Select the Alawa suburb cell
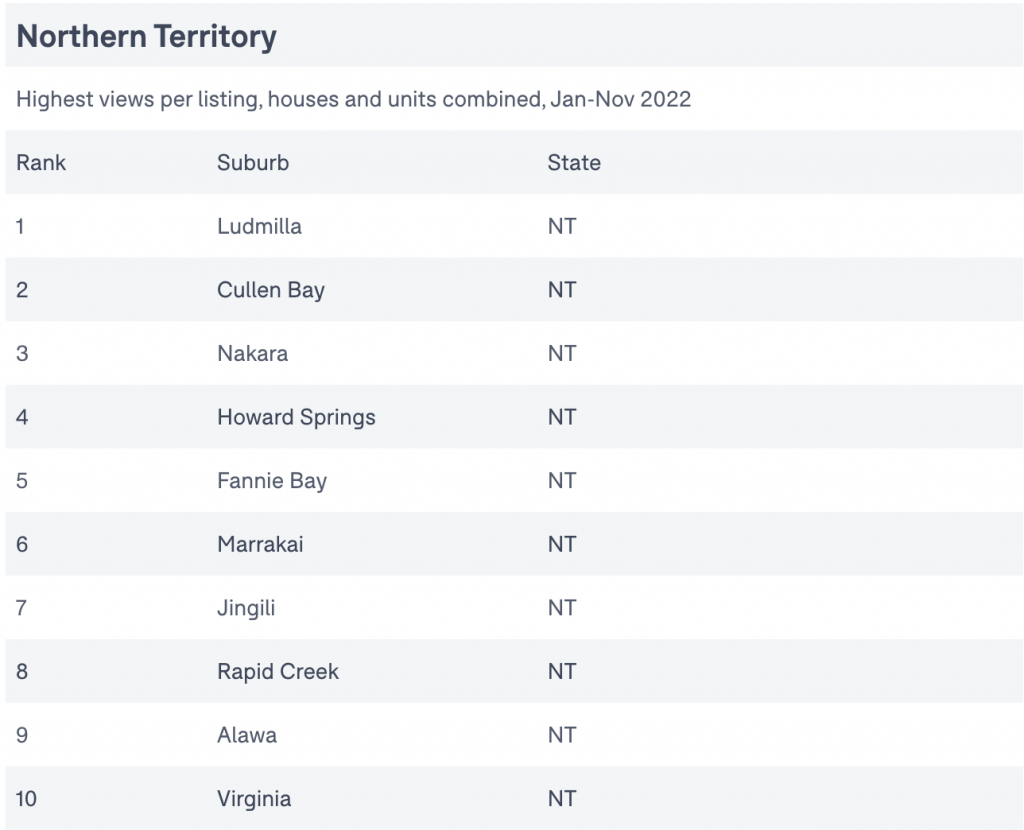1024x830 pixels. point(247,735)
